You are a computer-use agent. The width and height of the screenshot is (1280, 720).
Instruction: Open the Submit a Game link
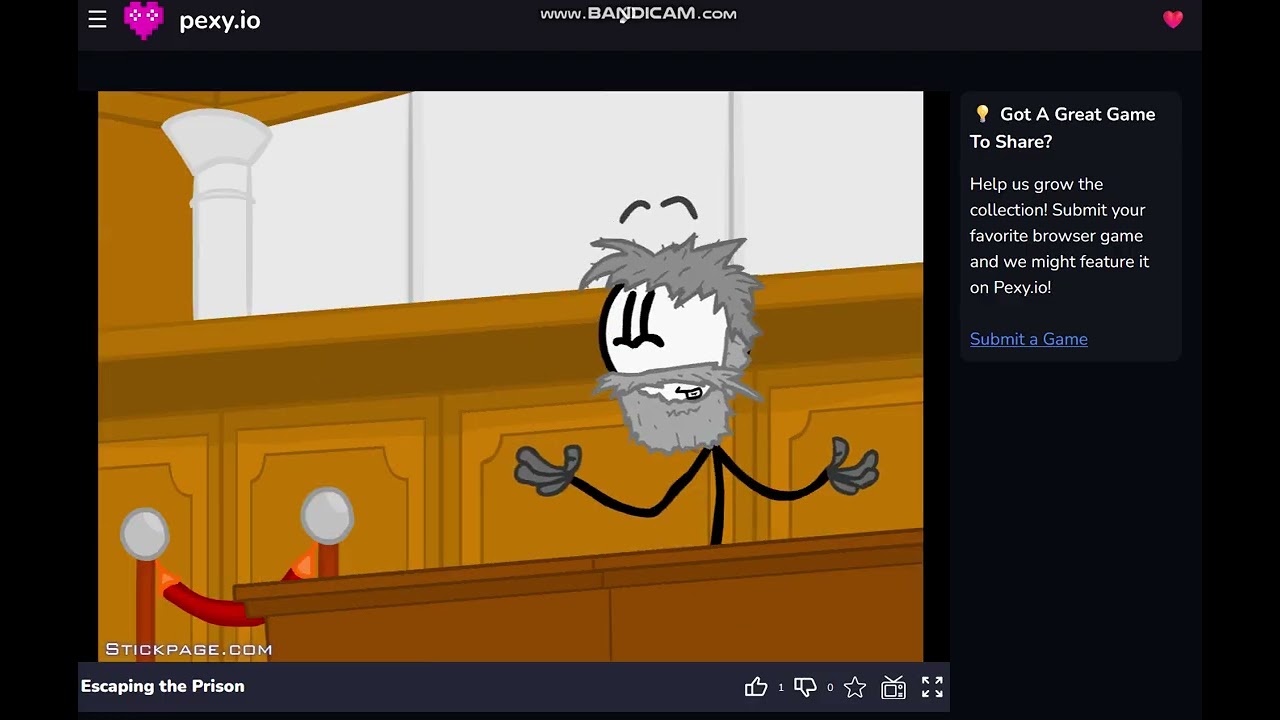[x=1029, y=339]
